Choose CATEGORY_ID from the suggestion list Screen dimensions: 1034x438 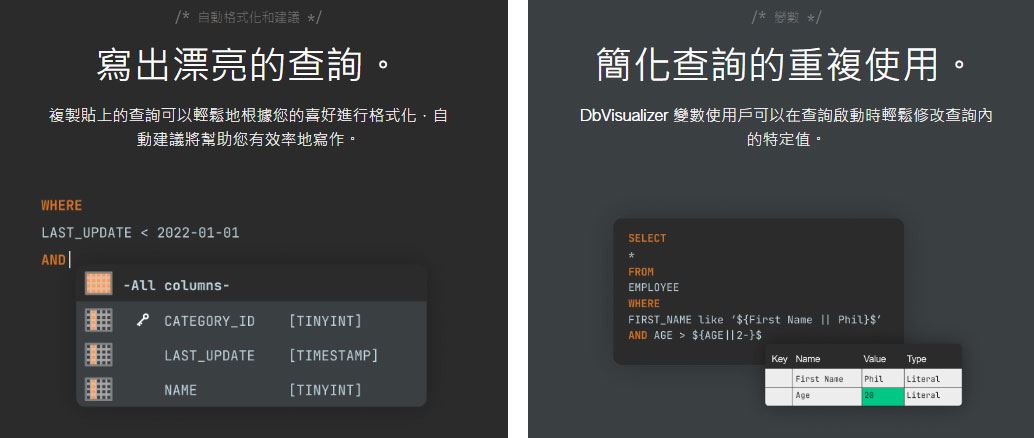point(209,321)
